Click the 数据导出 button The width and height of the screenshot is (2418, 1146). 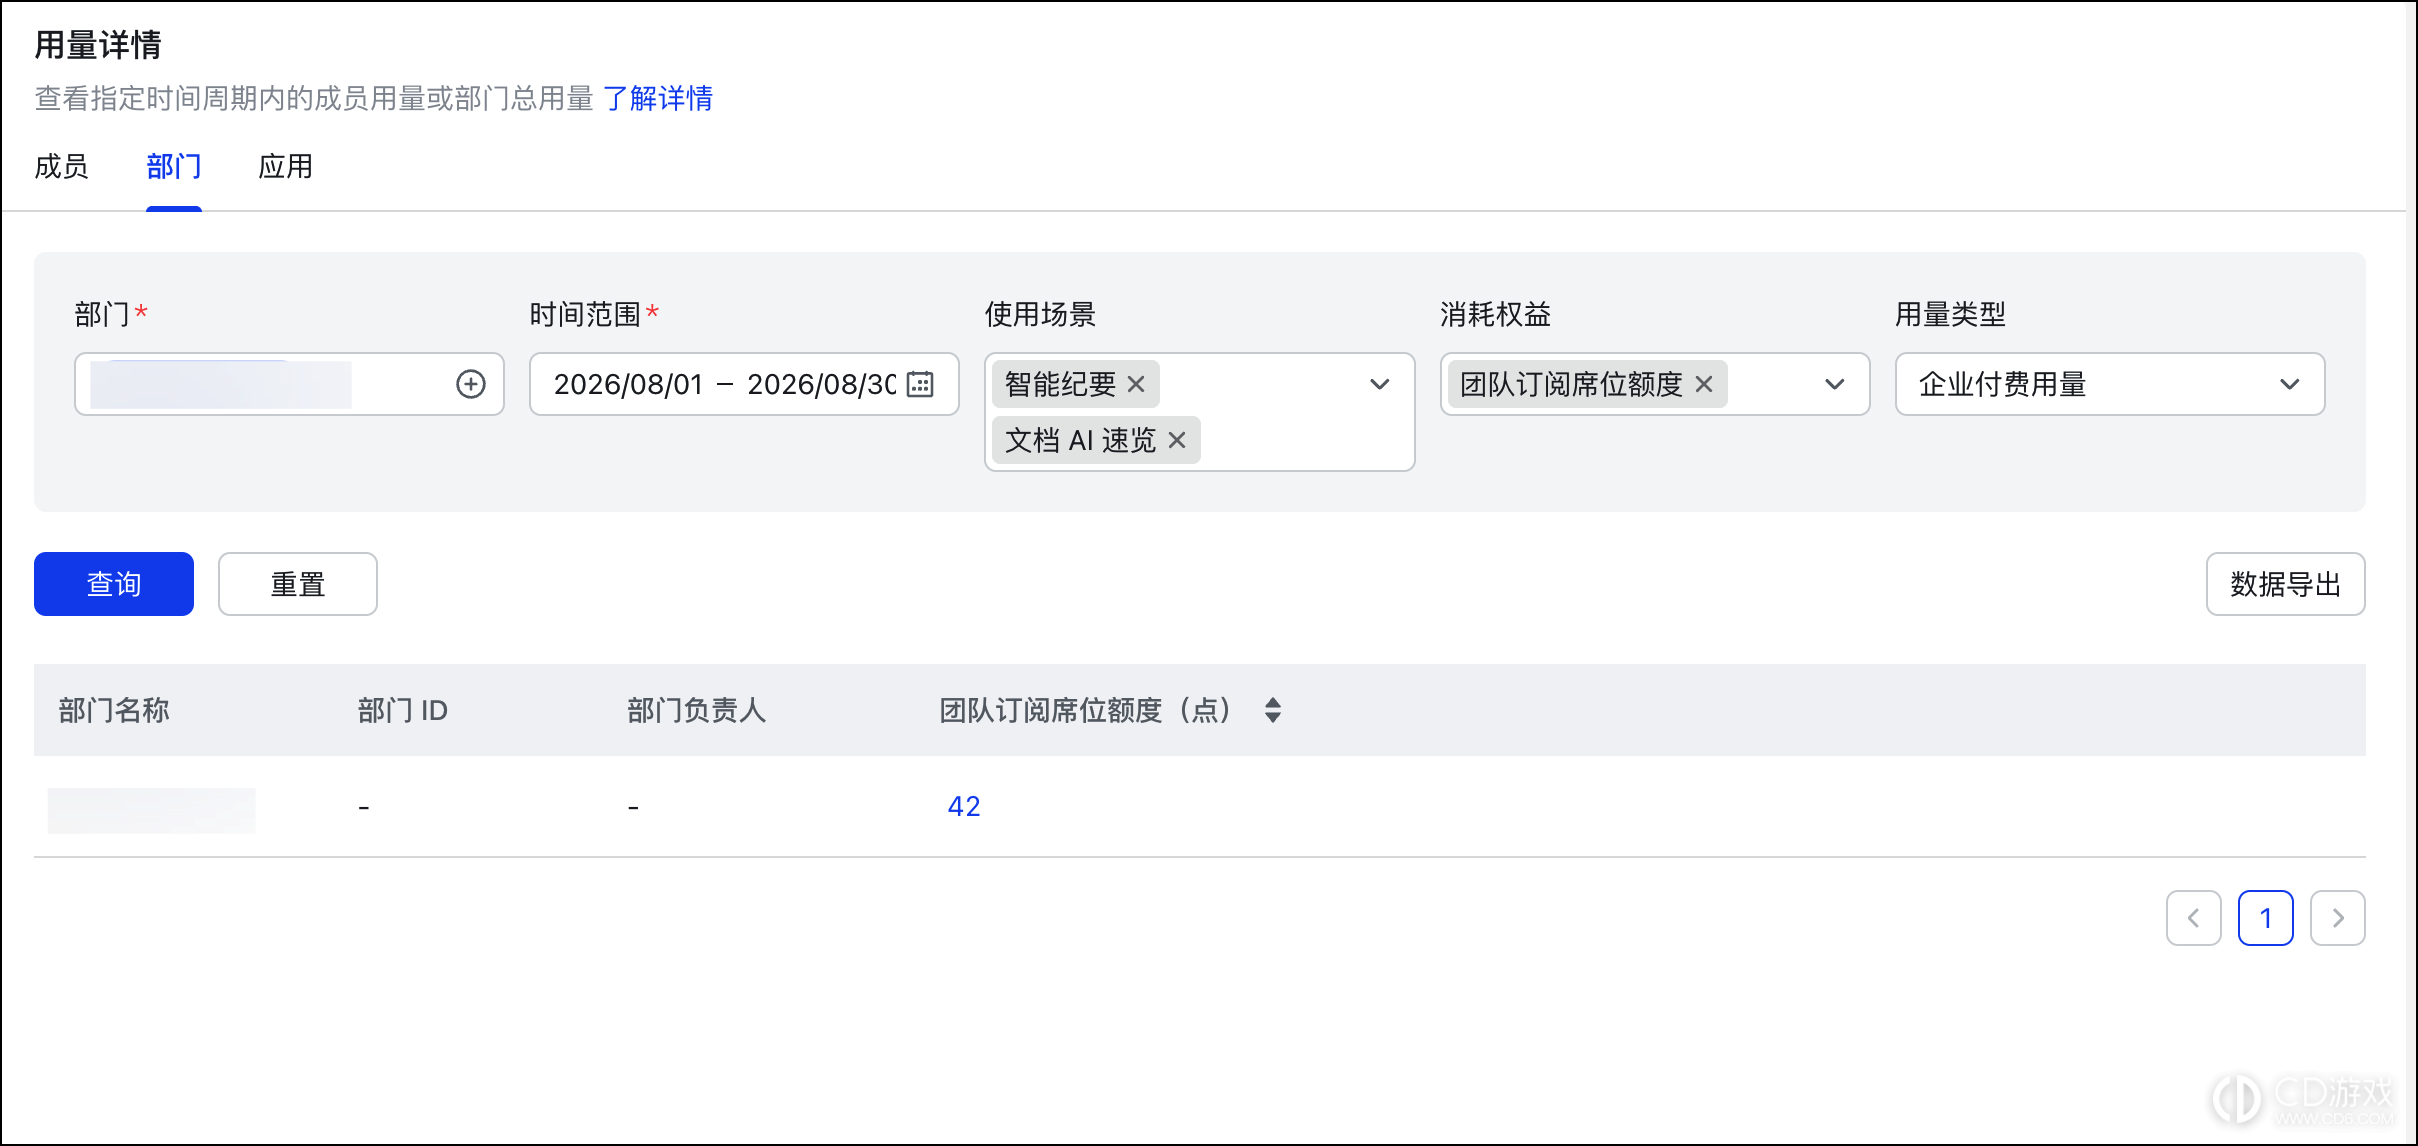[x=2286, y=584]
